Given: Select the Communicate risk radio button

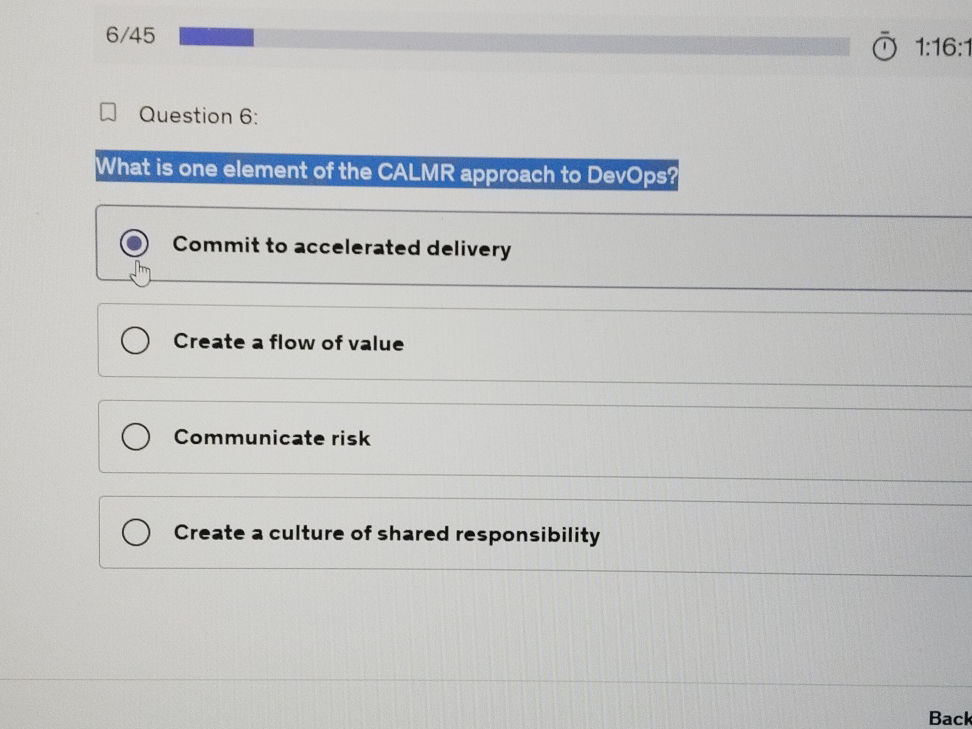Looking at the screenshot, I should pyautogui.click(x=135, y=437).
